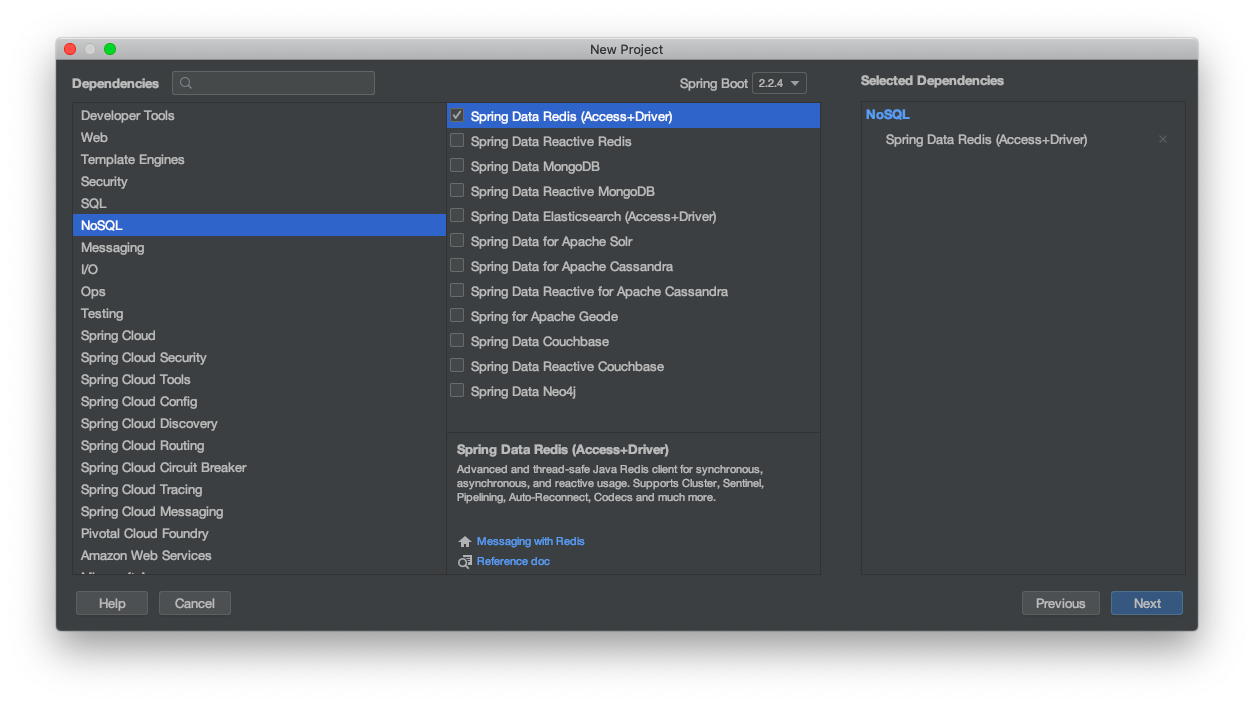Select the highlighted NoSQL category in the list
Screen dimensions: 1254x705
[x=259, y=226]
